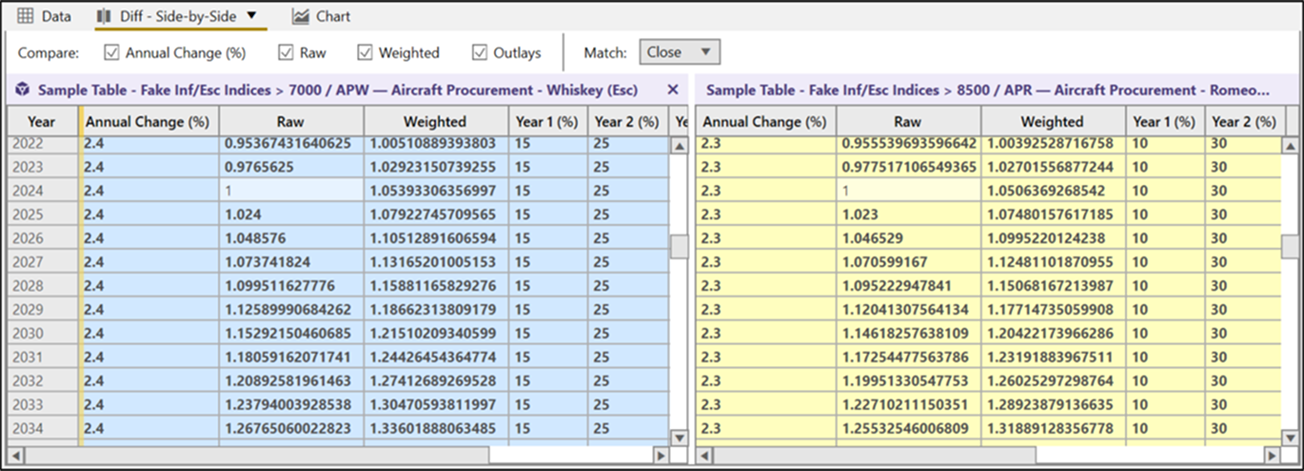Click the cube icon in left panel title

pyautogui.click(x=22, y=89)
